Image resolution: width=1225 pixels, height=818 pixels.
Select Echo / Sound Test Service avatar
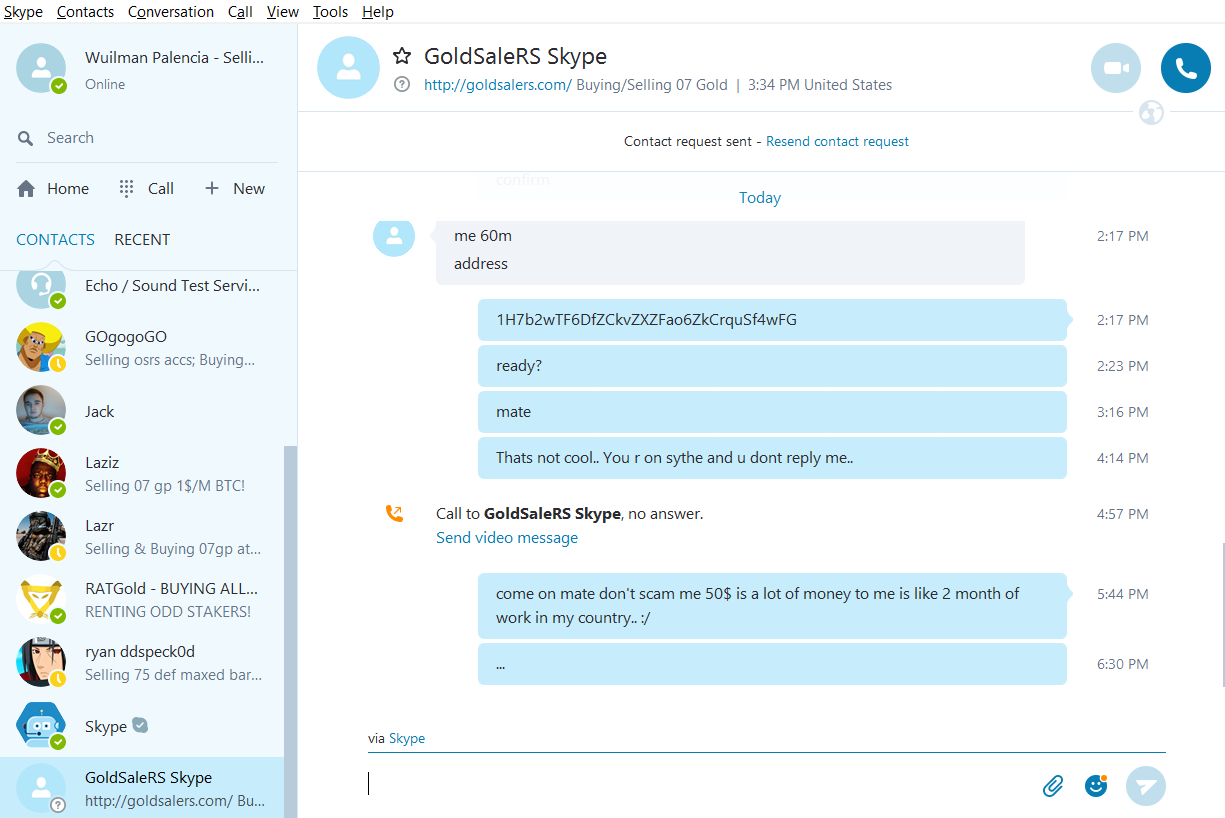41,289
